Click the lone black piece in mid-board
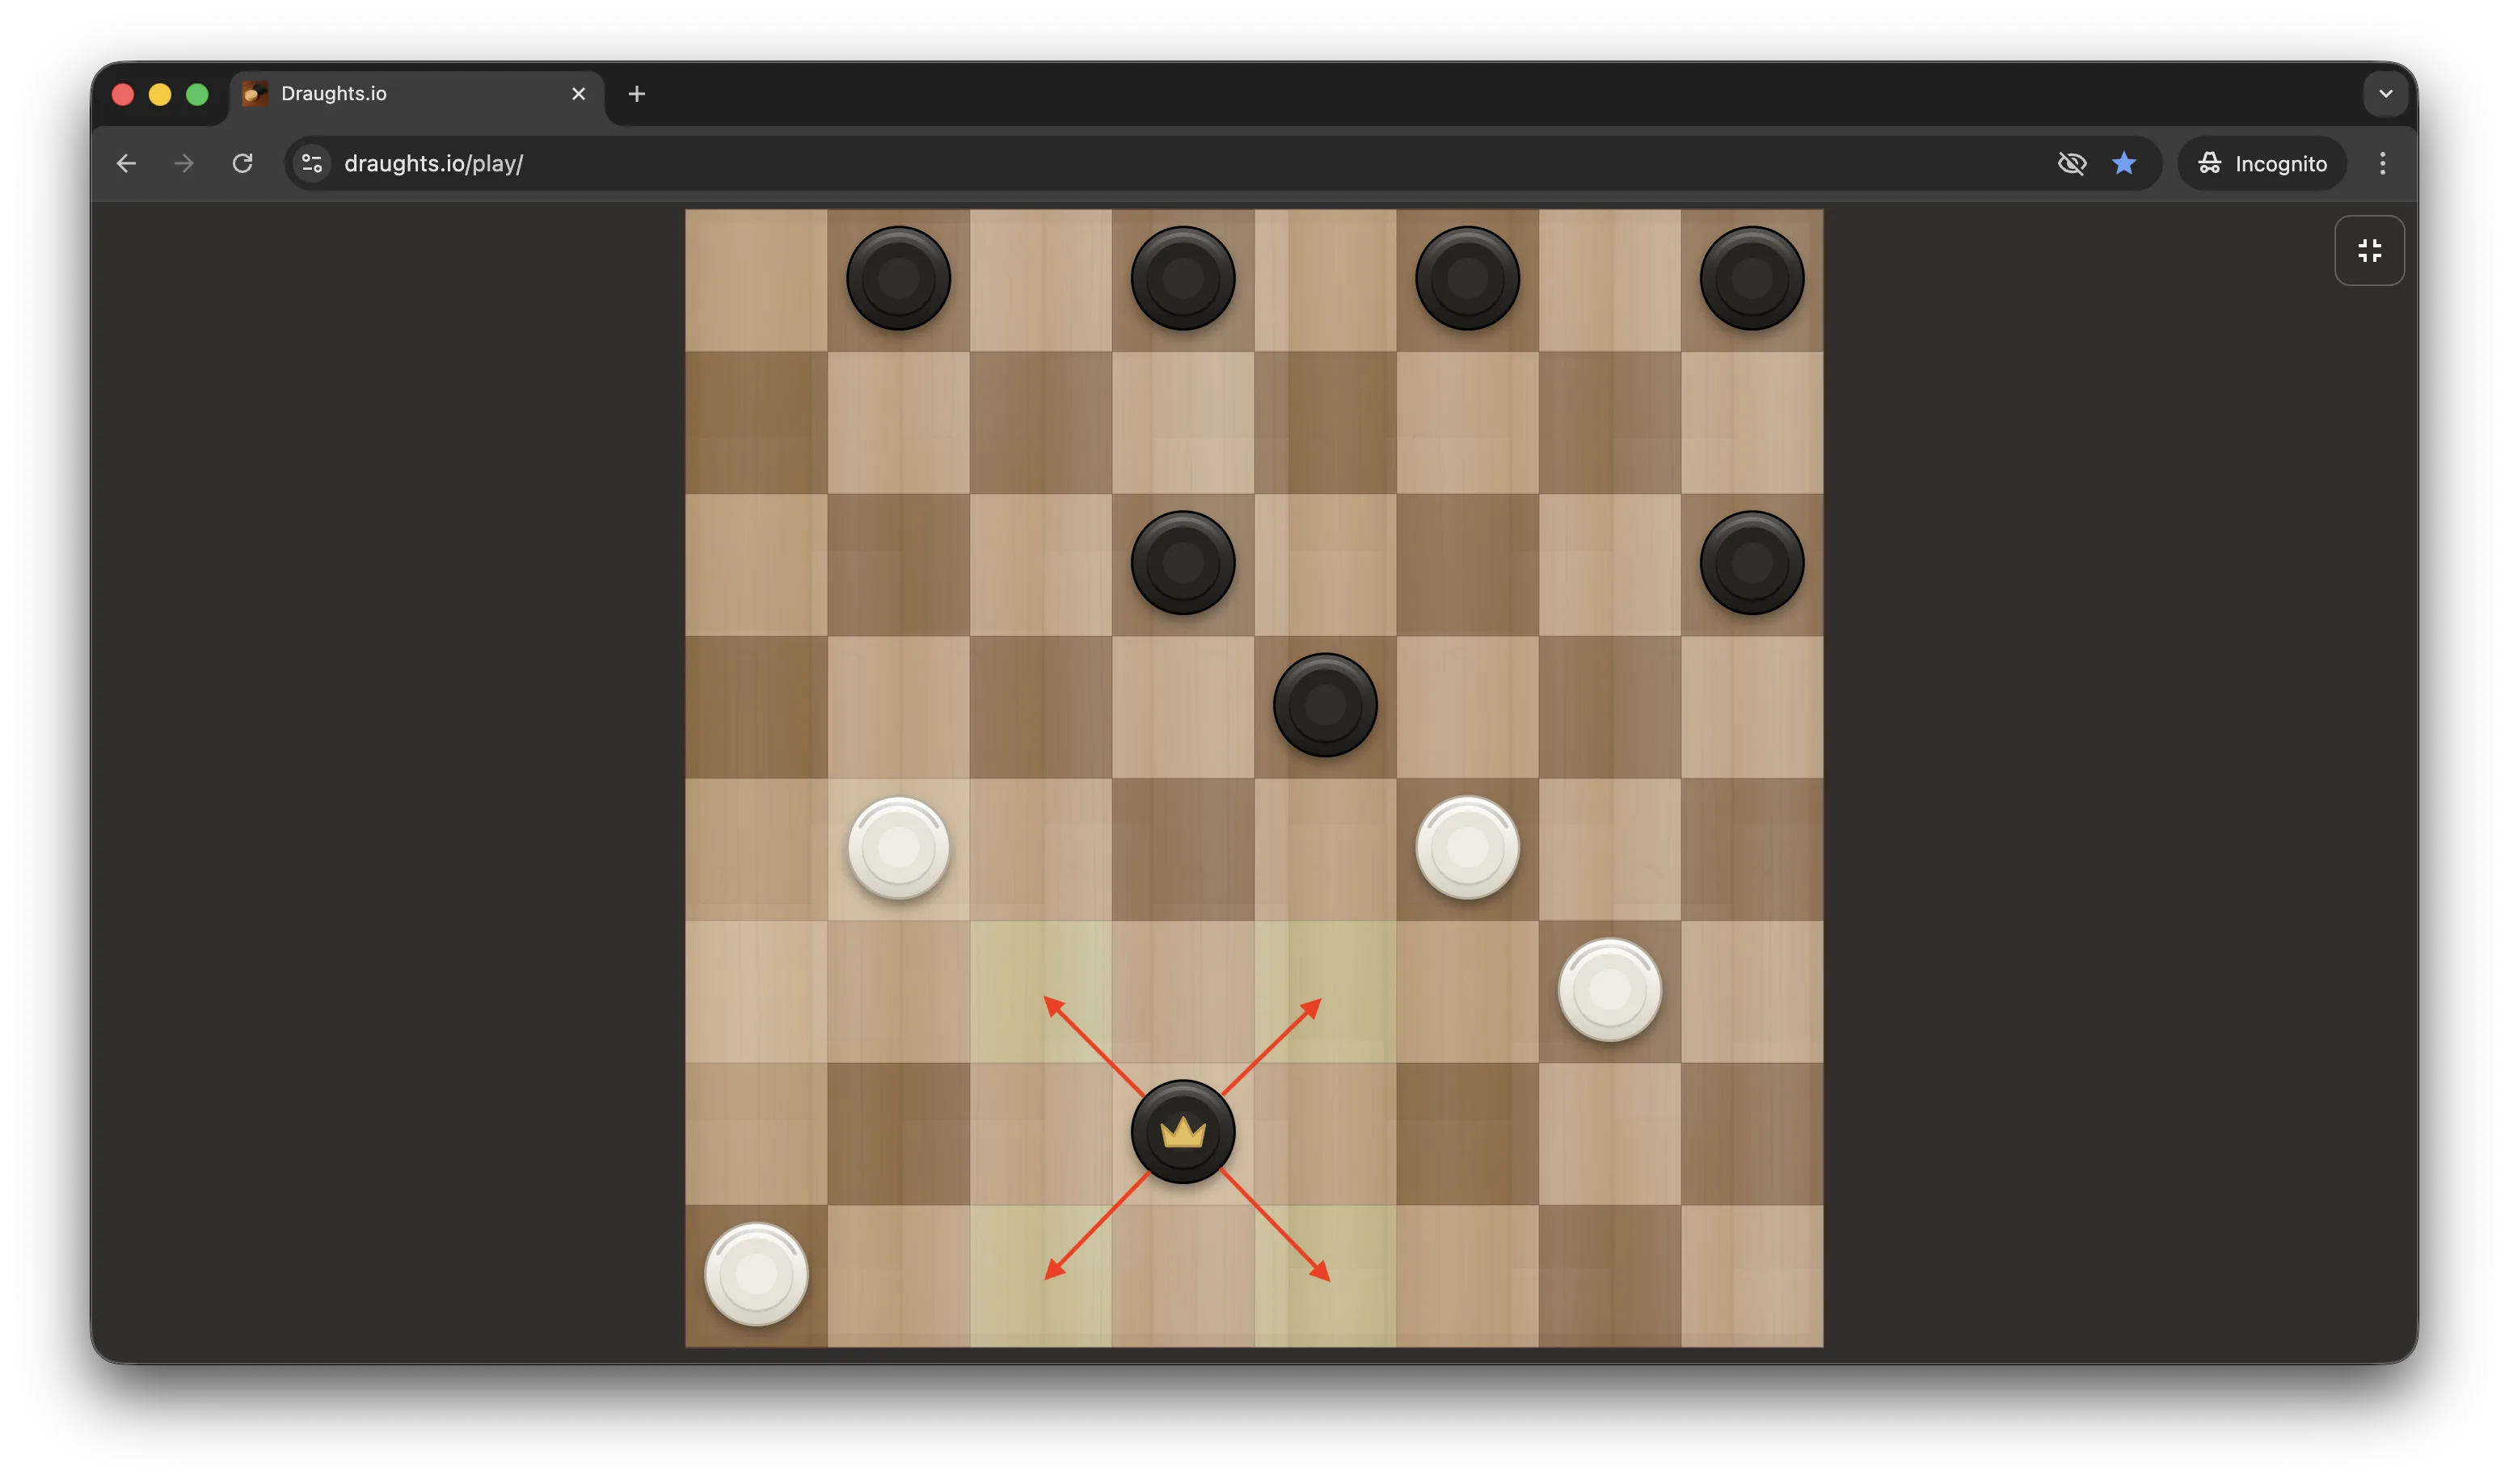The image size is (2509, 1484). pos(1325,706)
